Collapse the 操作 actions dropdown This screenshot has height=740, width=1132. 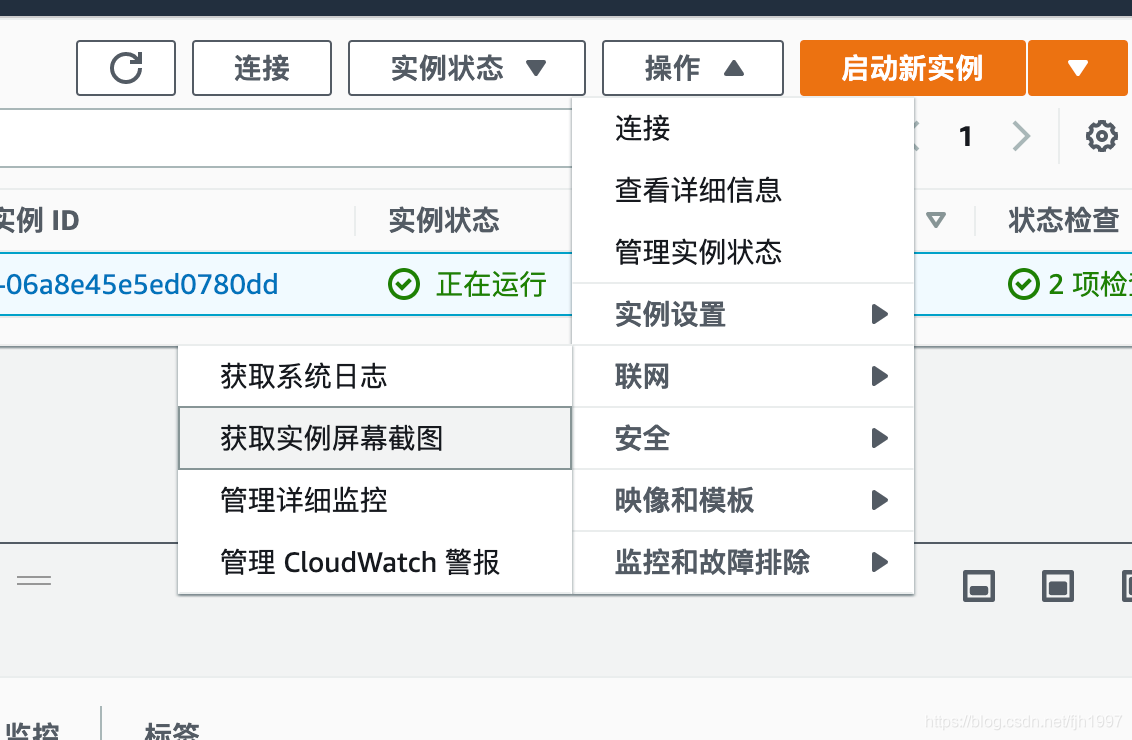click(692, 68)
